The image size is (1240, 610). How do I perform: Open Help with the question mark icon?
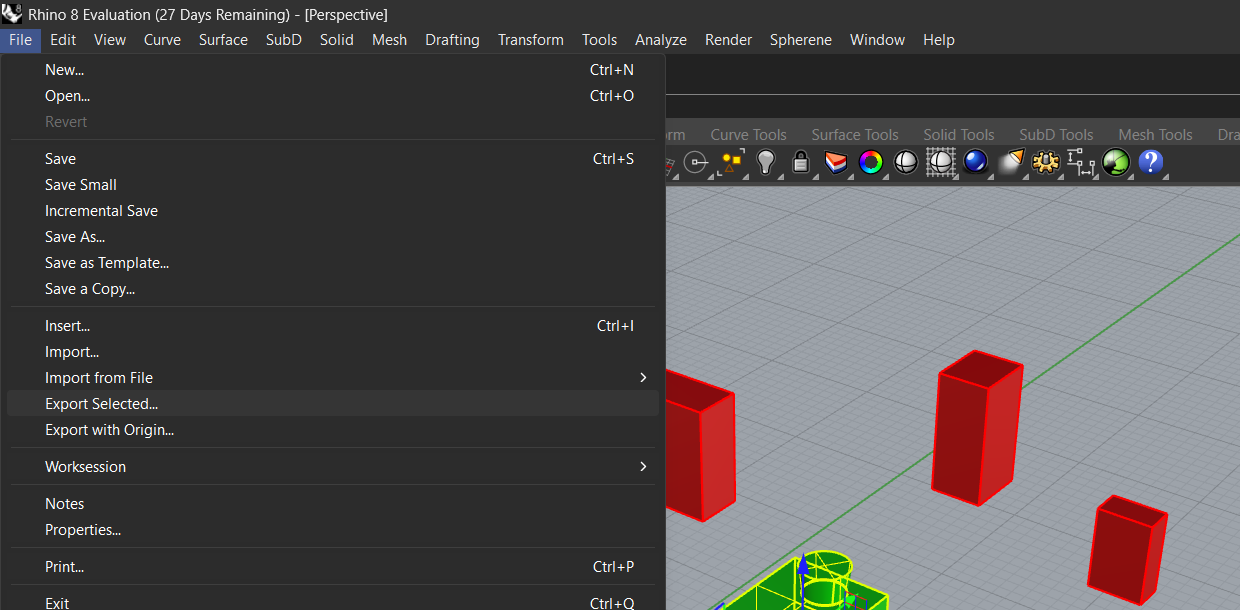(x=1150, y=162)
